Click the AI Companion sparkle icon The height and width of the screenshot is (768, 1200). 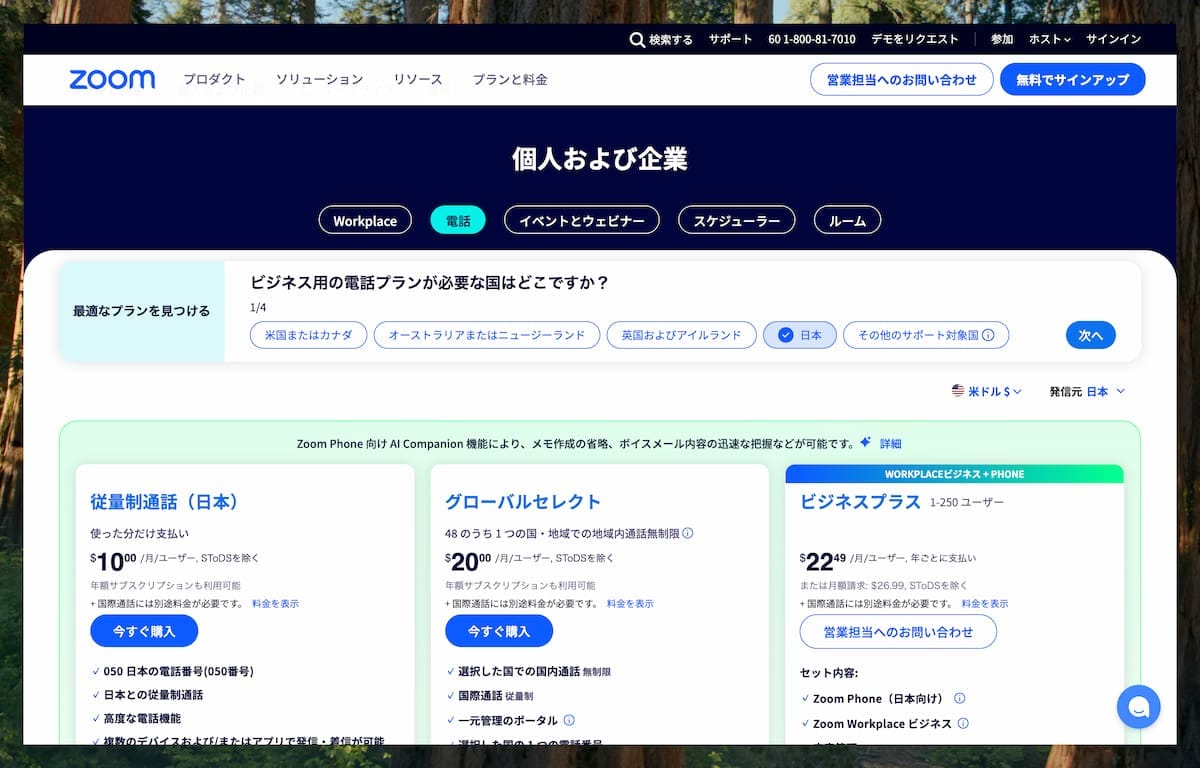pyautogui.click(x=865, y=442)
